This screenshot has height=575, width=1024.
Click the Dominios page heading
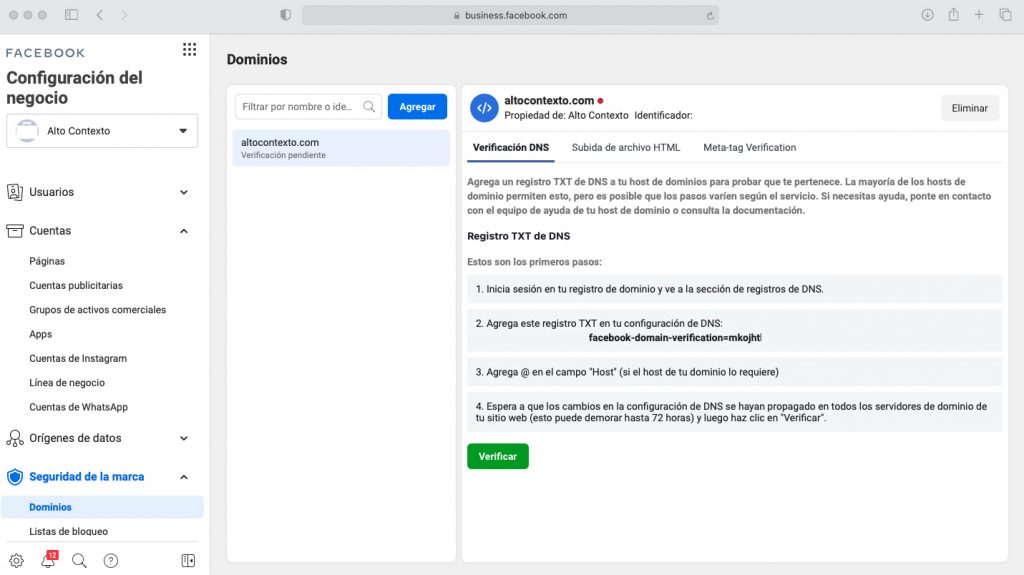pos(257,59)
